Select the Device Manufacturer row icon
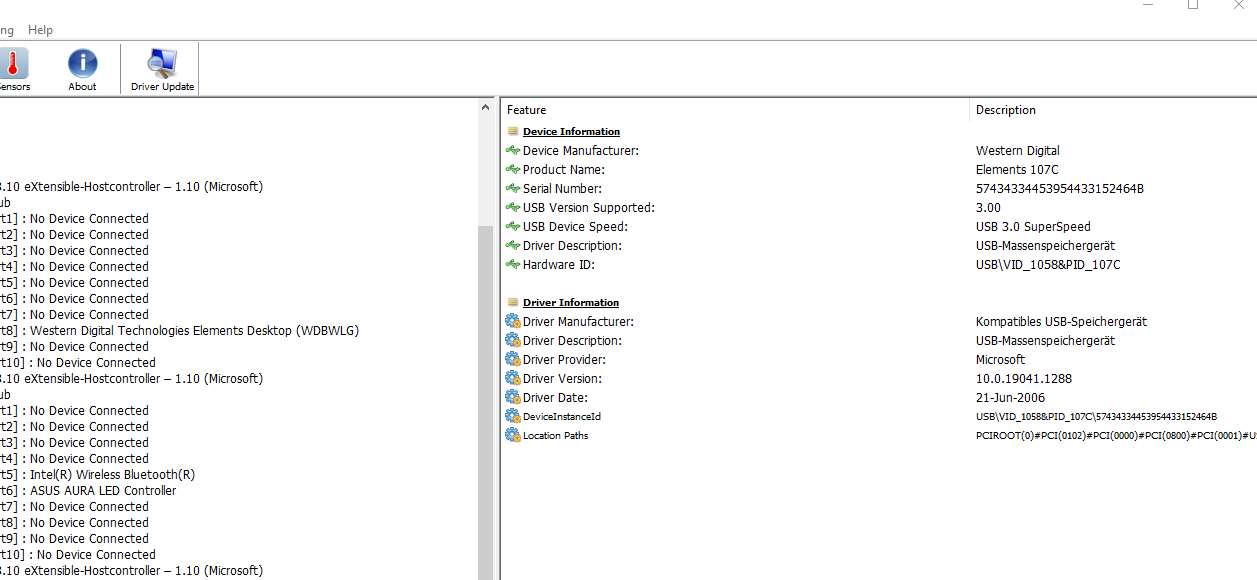Image resolution: width=1257 pixels, height=580 pixels. point(513,151)
